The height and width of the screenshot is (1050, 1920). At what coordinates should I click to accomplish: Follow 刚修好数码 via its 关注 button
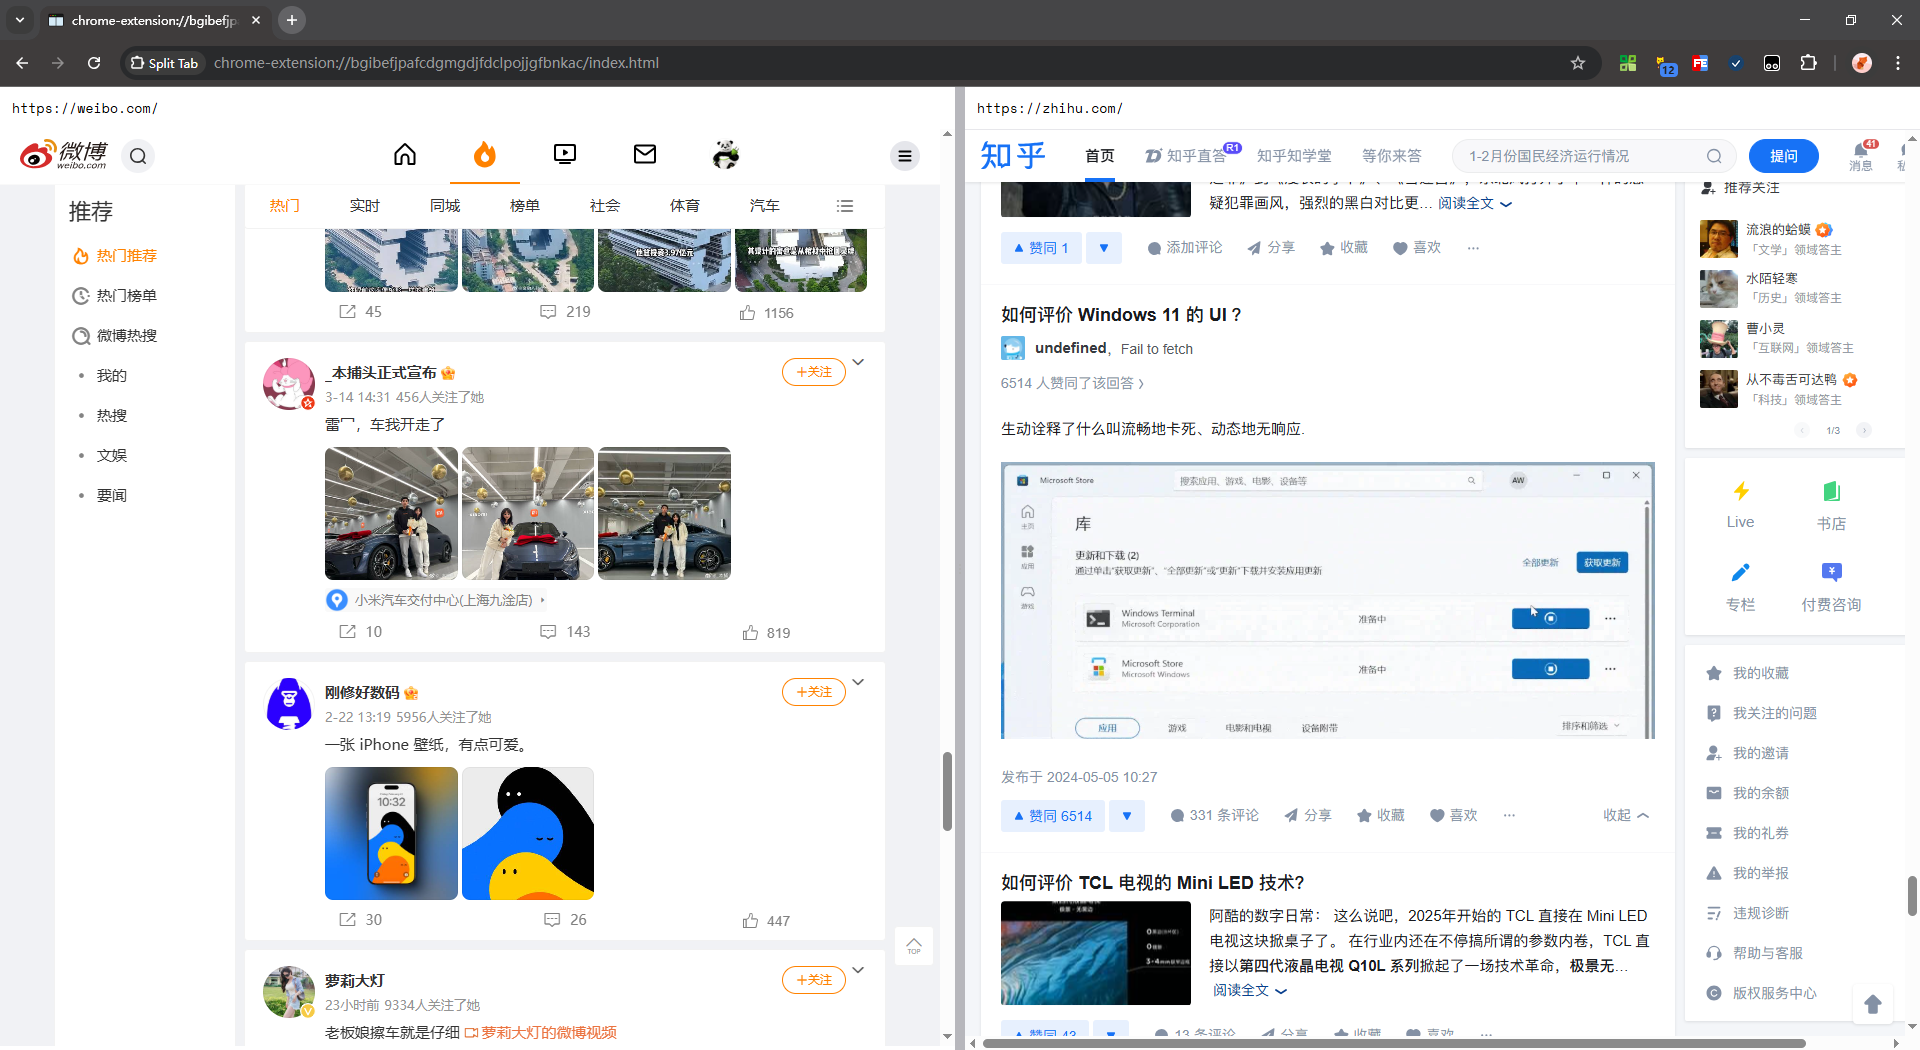[813, 691]
